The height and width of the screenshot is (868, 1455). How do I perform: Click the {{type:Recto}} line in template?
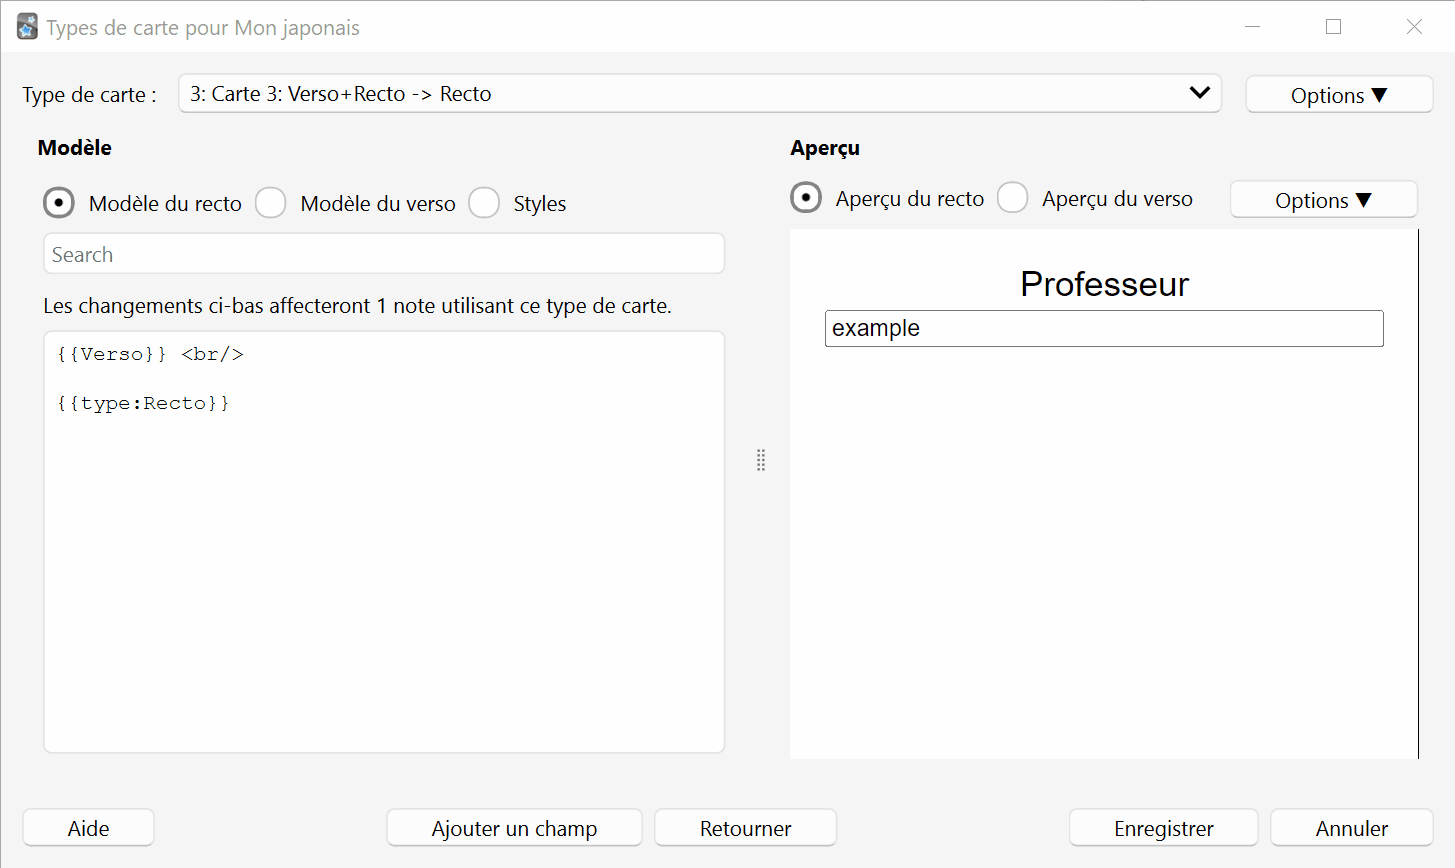tap(143, 403)
